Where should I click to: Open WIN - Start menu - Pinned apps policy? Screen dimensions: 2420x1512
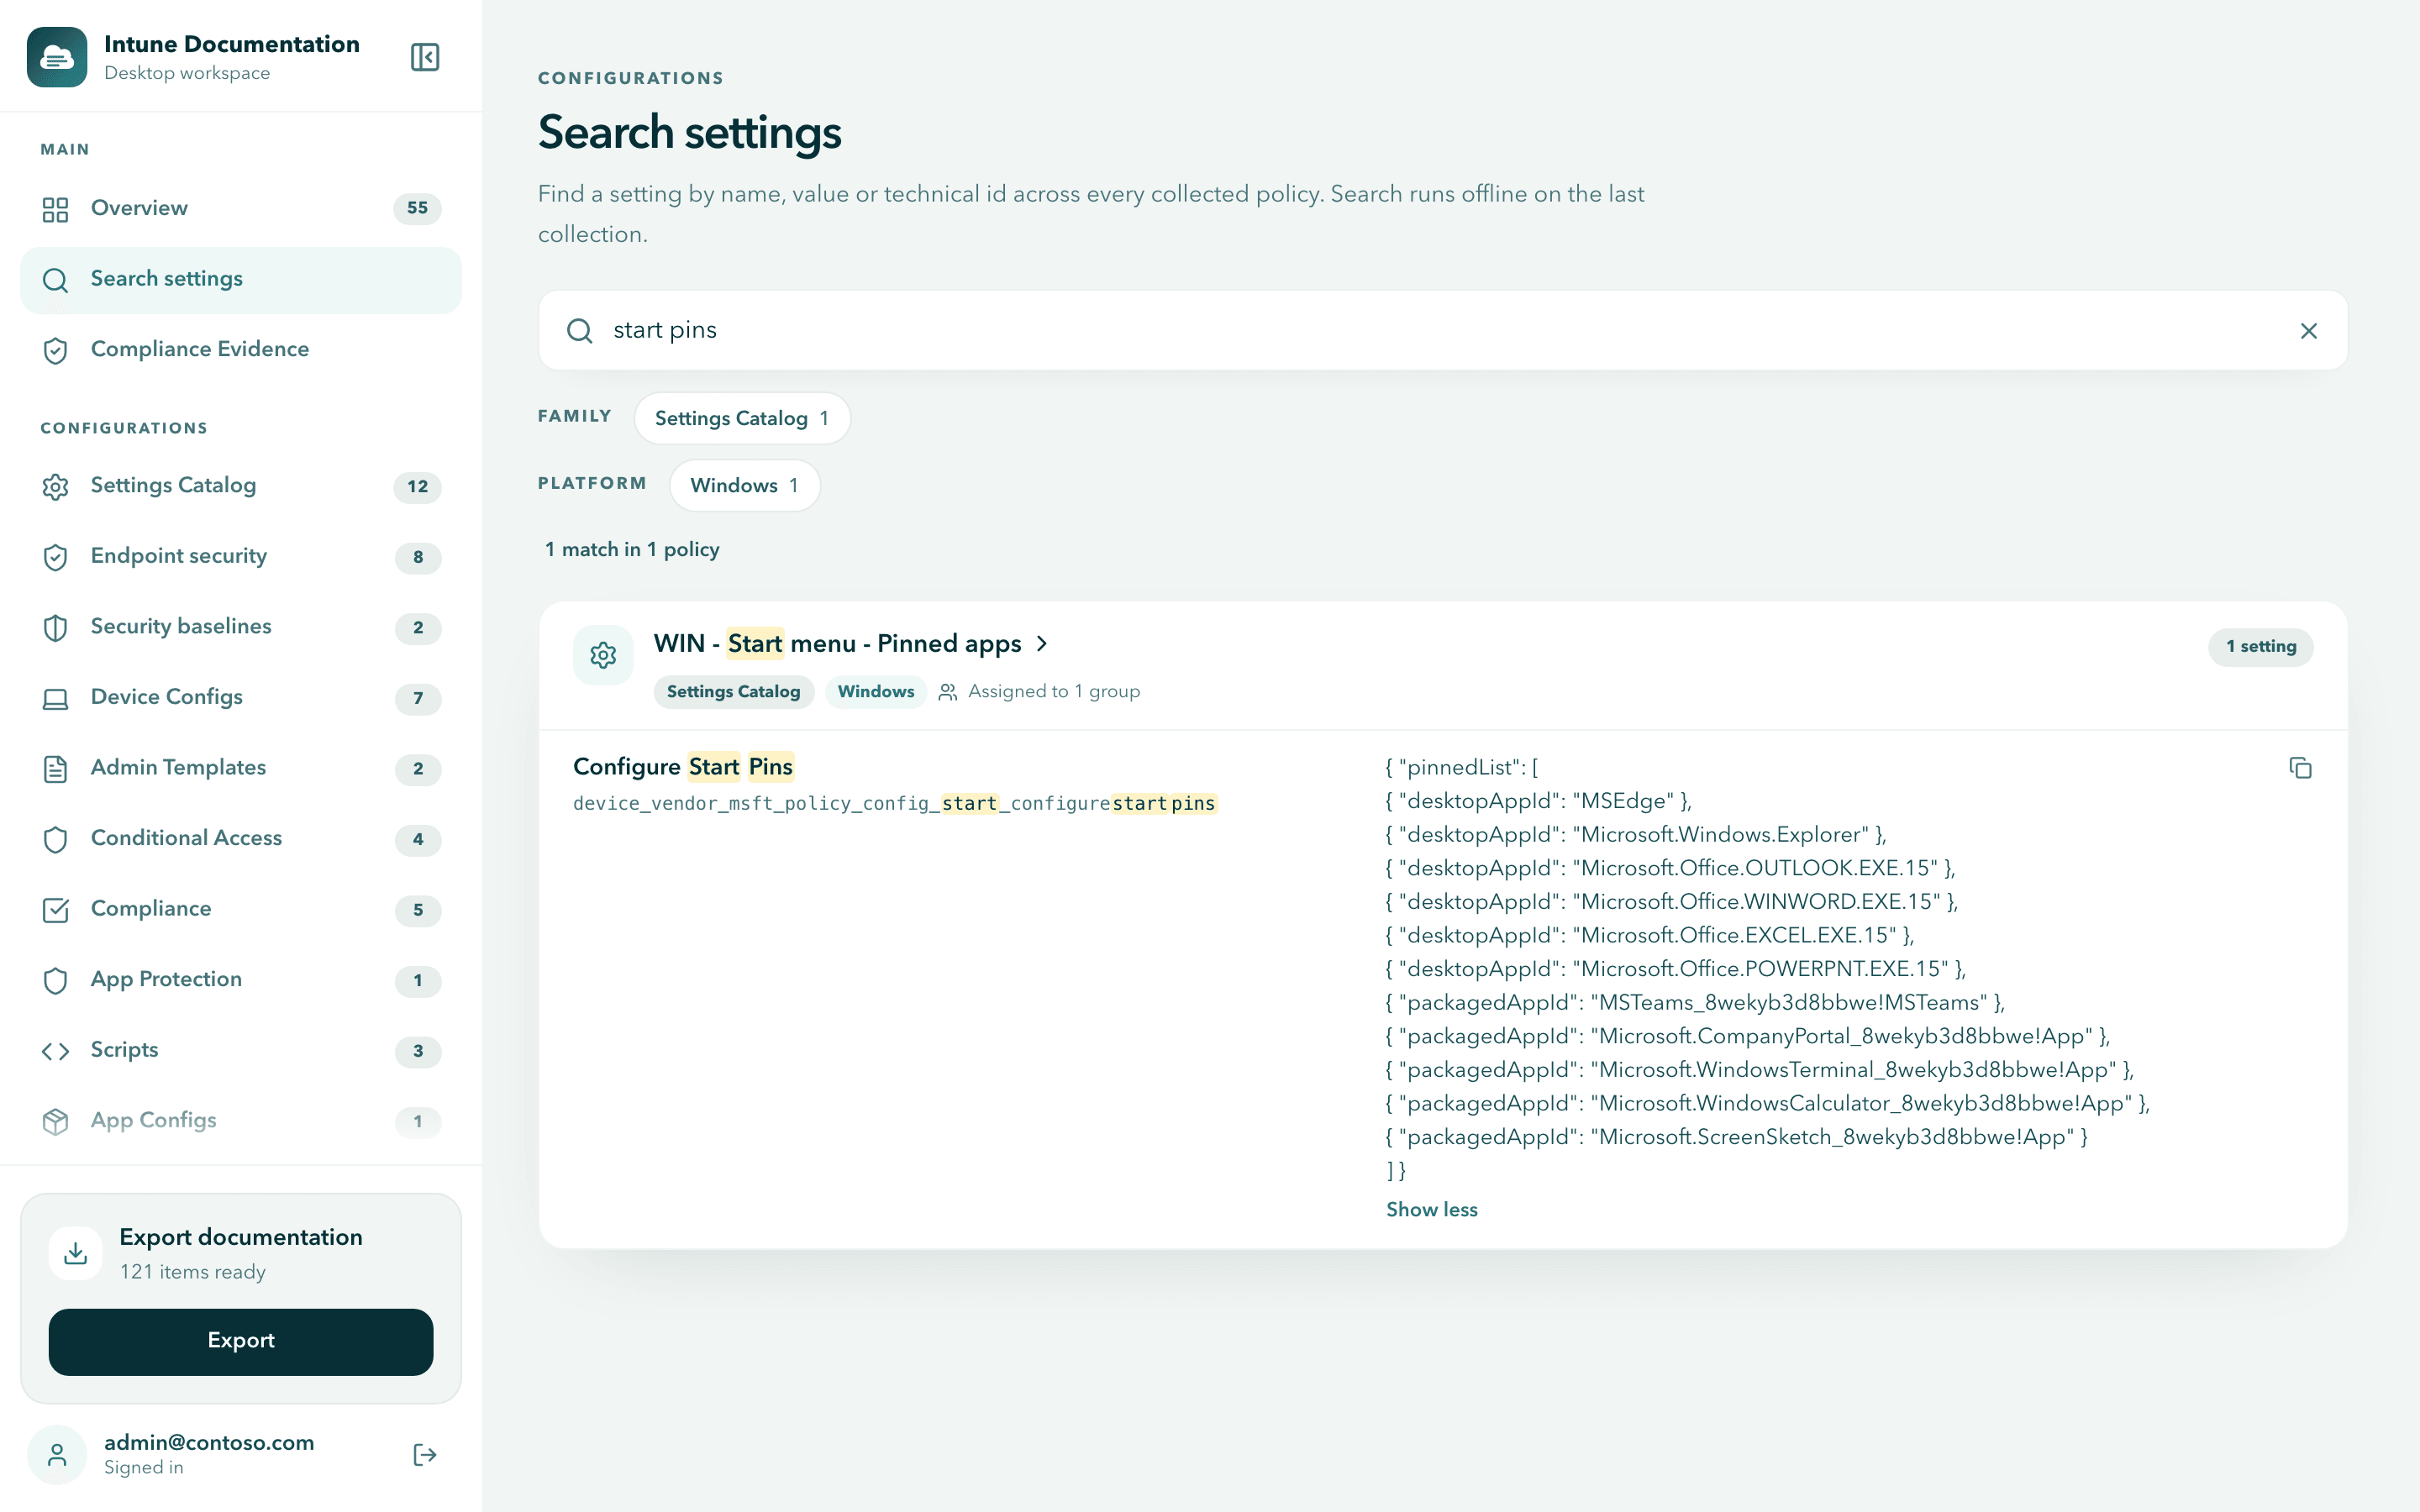click(837, 643)
